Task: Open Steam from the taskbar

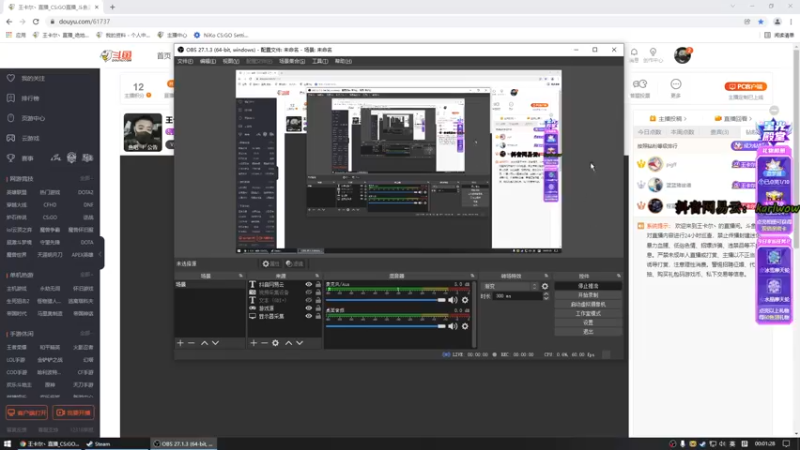Action: [98, 444]
